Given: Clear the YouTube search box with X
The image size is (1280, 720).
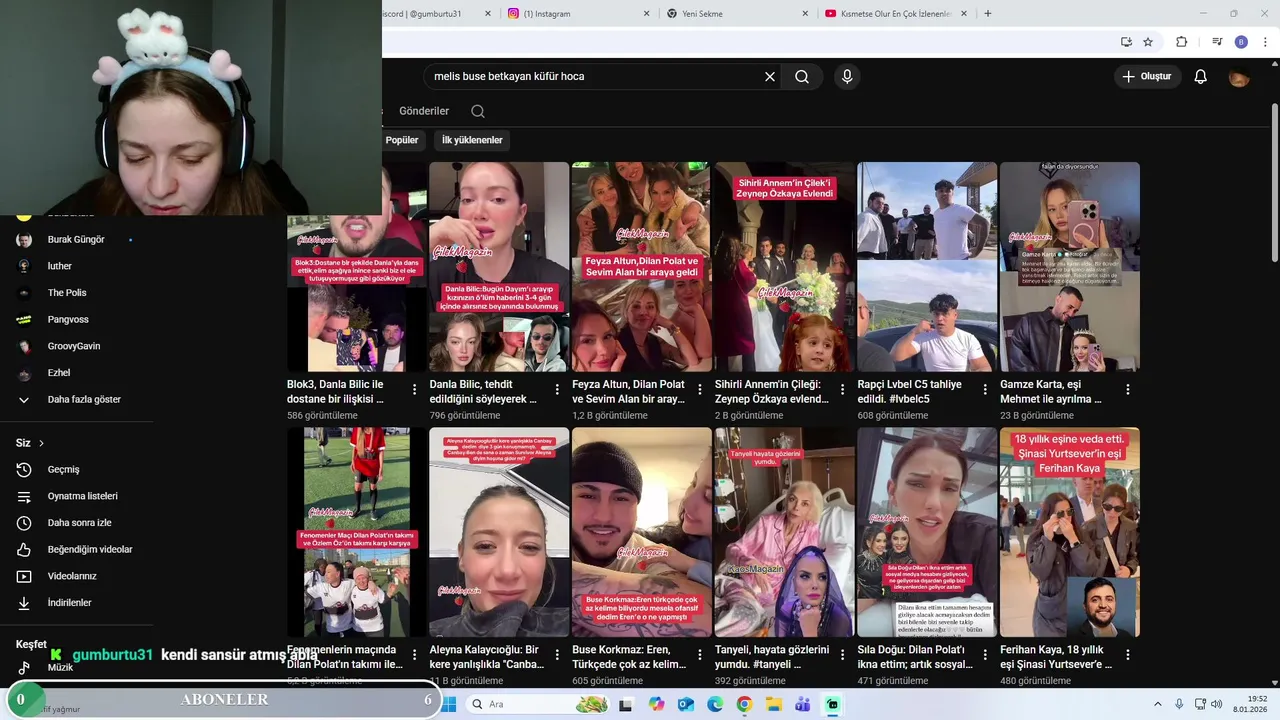Looking at the screenshot, I should (770, 76).
